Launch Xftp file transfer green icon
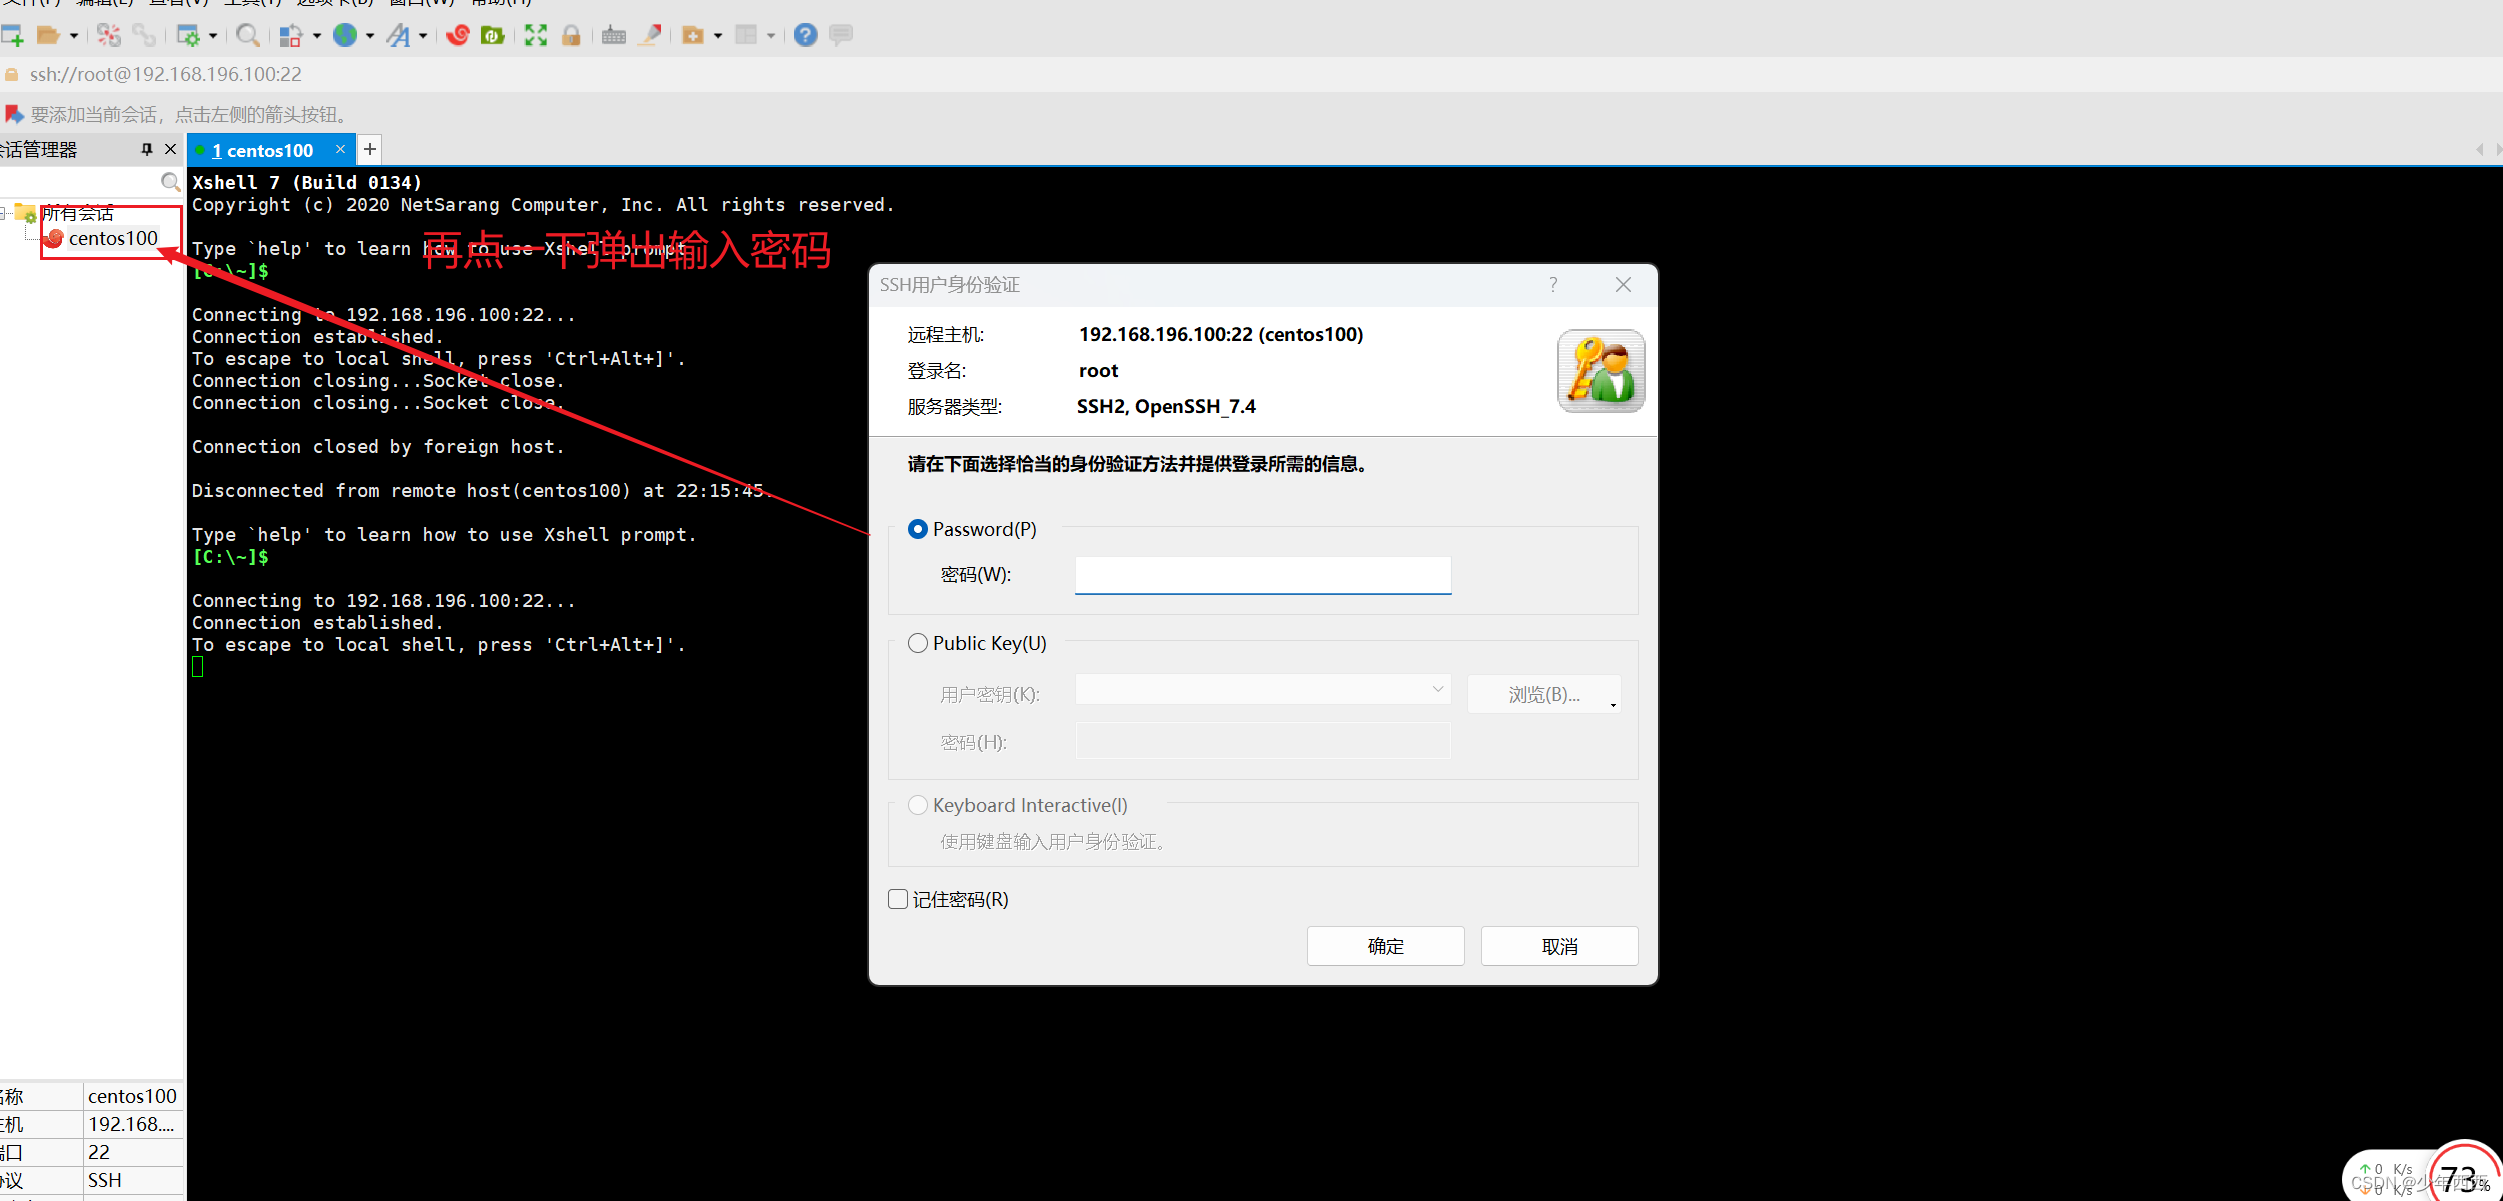 click(492, 35)
